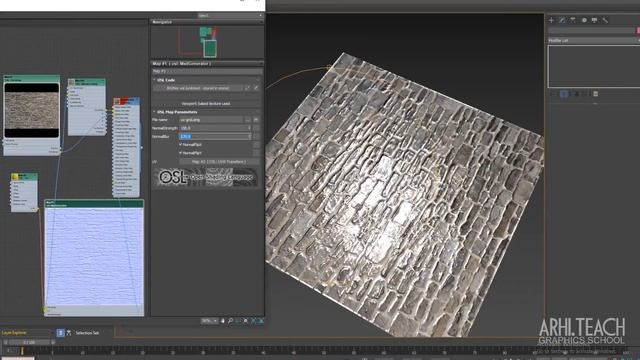640x360 pixels.
Task: Click the Zoom Extents icon
Action: [x=246, y=321]
